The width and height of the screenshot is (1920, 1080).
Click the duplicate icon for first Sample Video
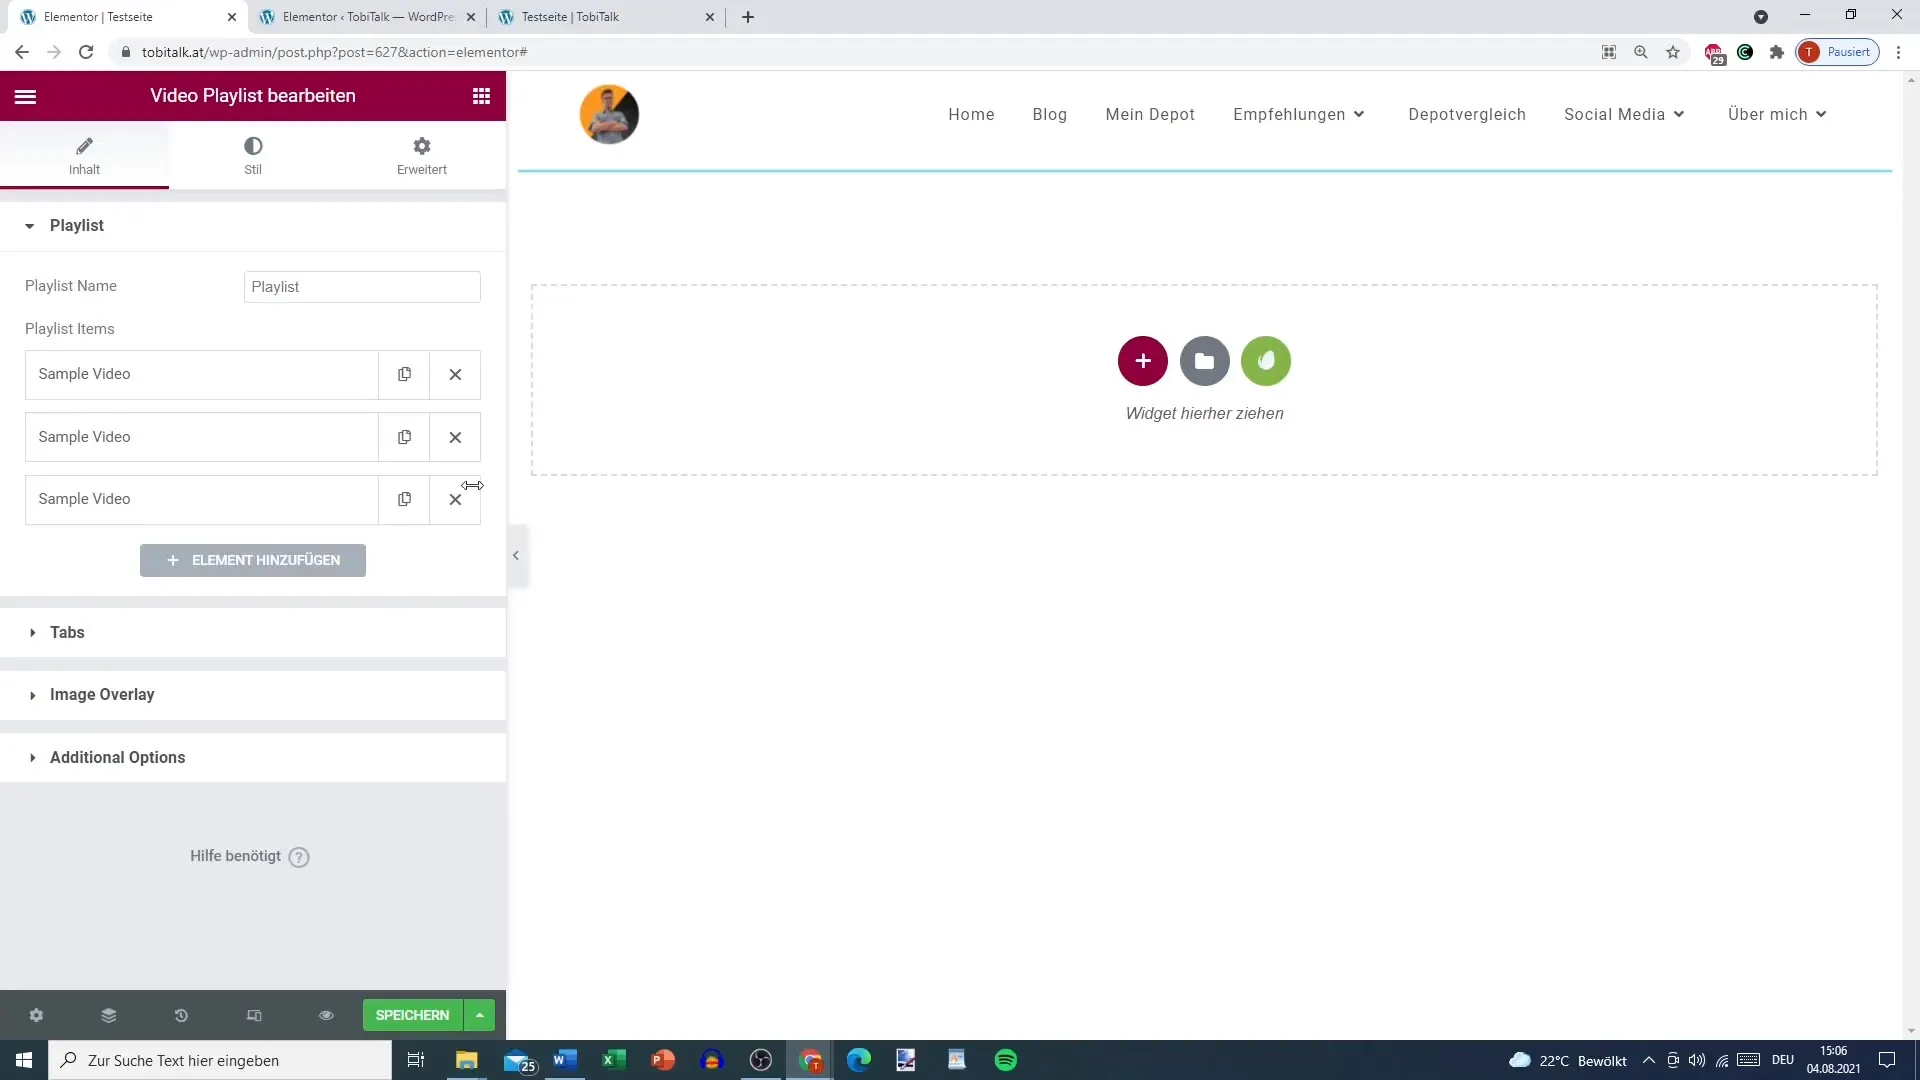tap(405, 373)
